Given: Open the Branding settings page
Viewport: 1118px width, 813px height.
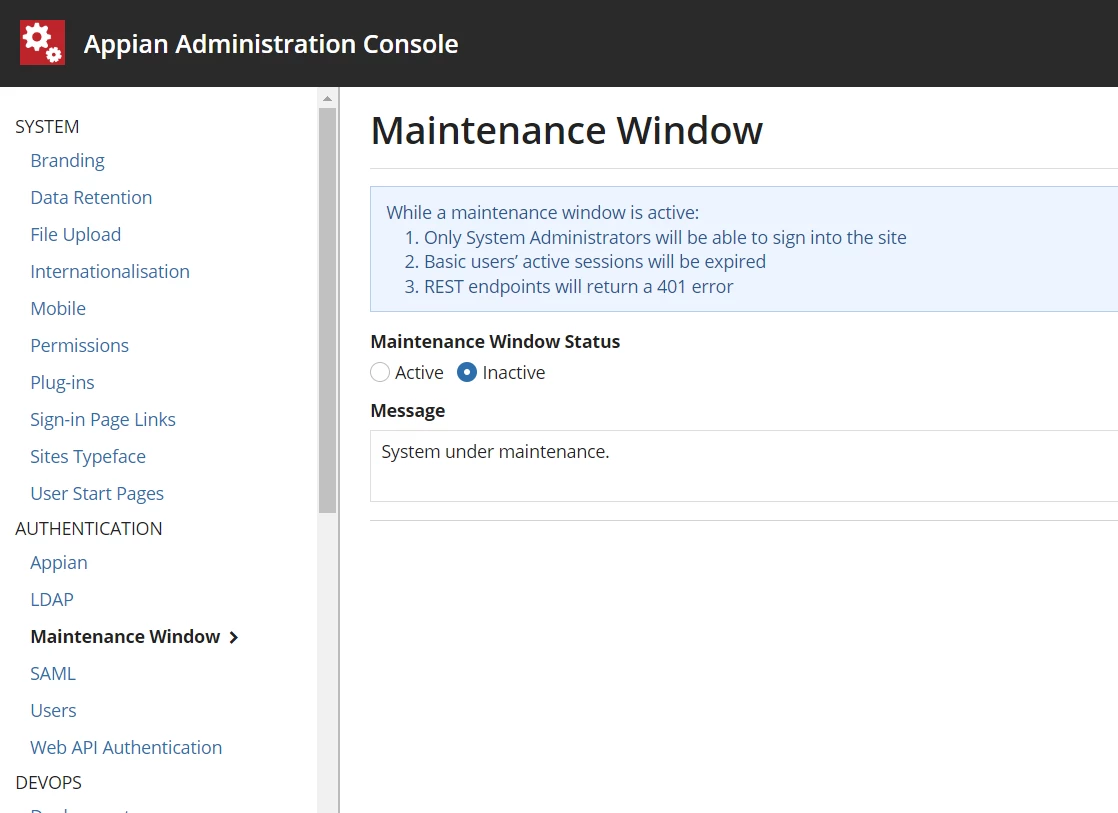Looking at the screenshot, I should [68, 160].
